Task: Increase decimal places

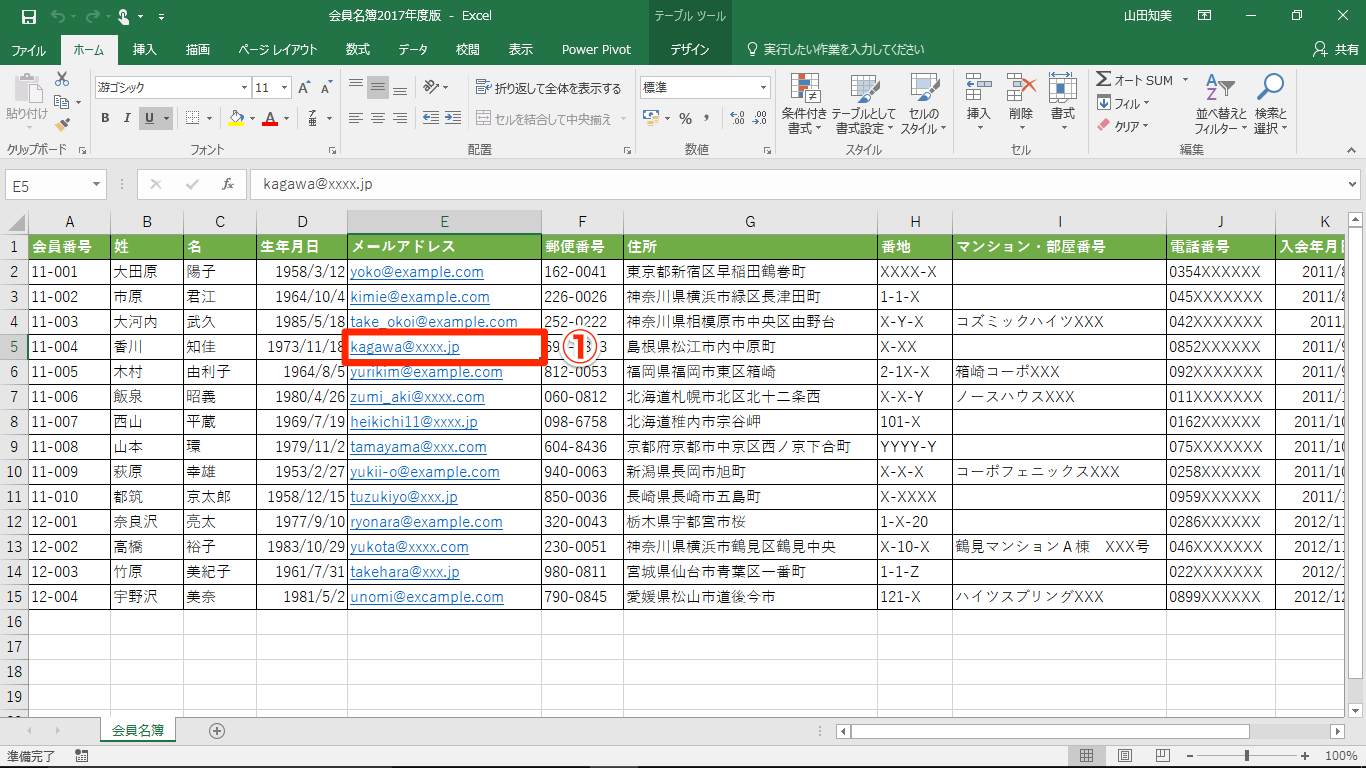Action: coord(738,118)
